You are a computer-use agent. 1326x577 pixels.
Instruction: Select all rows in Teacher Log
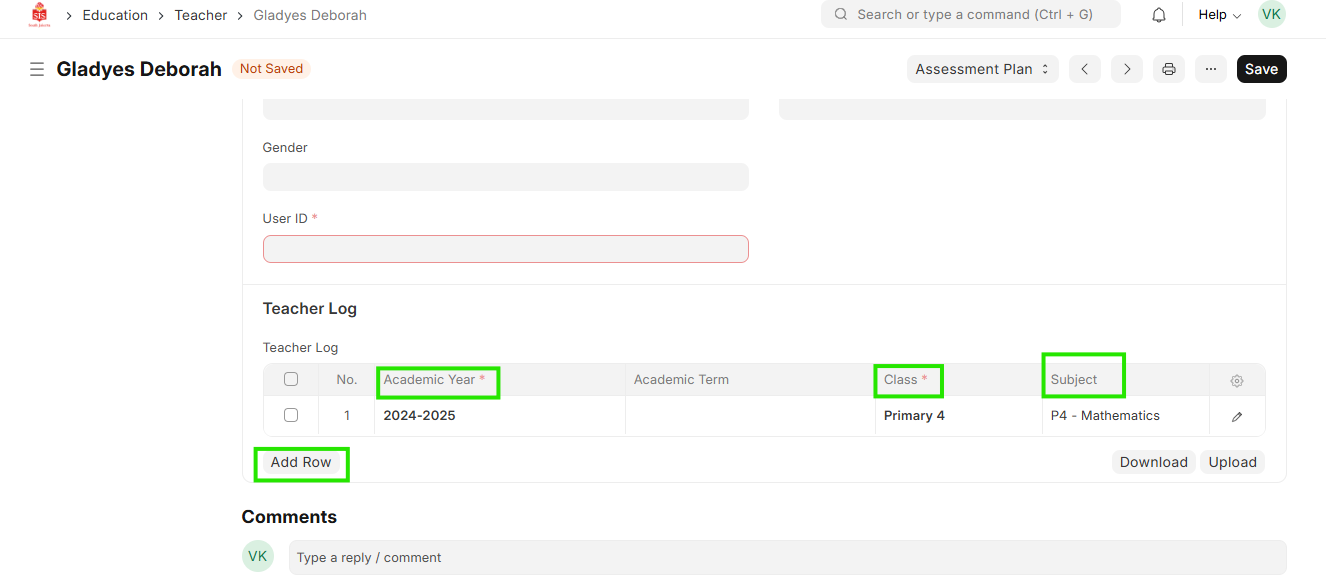click(291, 379)
